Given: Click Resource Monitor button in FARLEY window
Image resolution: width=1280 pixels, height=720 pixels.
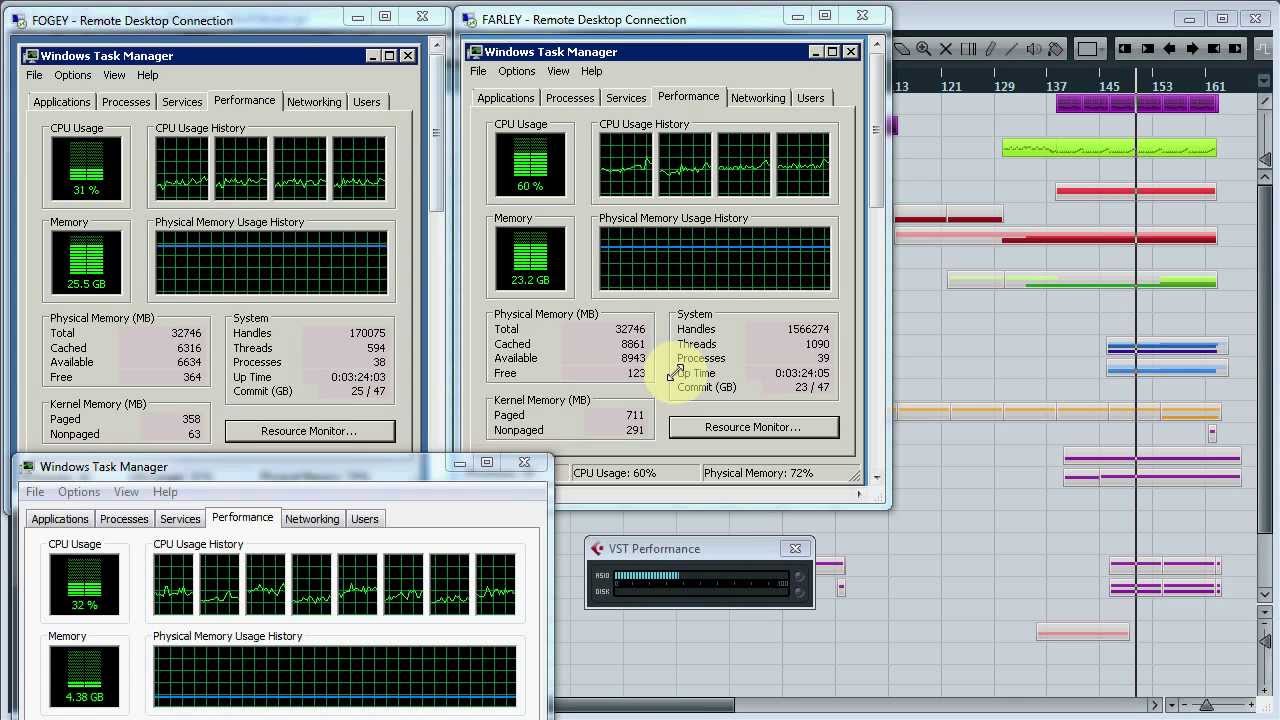Looking at the screenshot, I should point(753,427).
